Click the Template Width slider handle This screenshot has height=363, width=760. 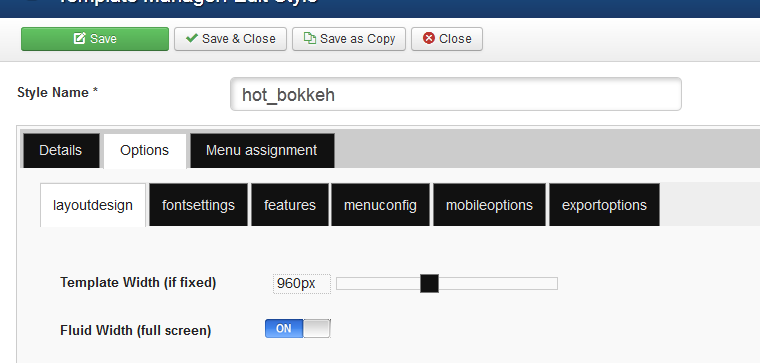tap(429, 284)
